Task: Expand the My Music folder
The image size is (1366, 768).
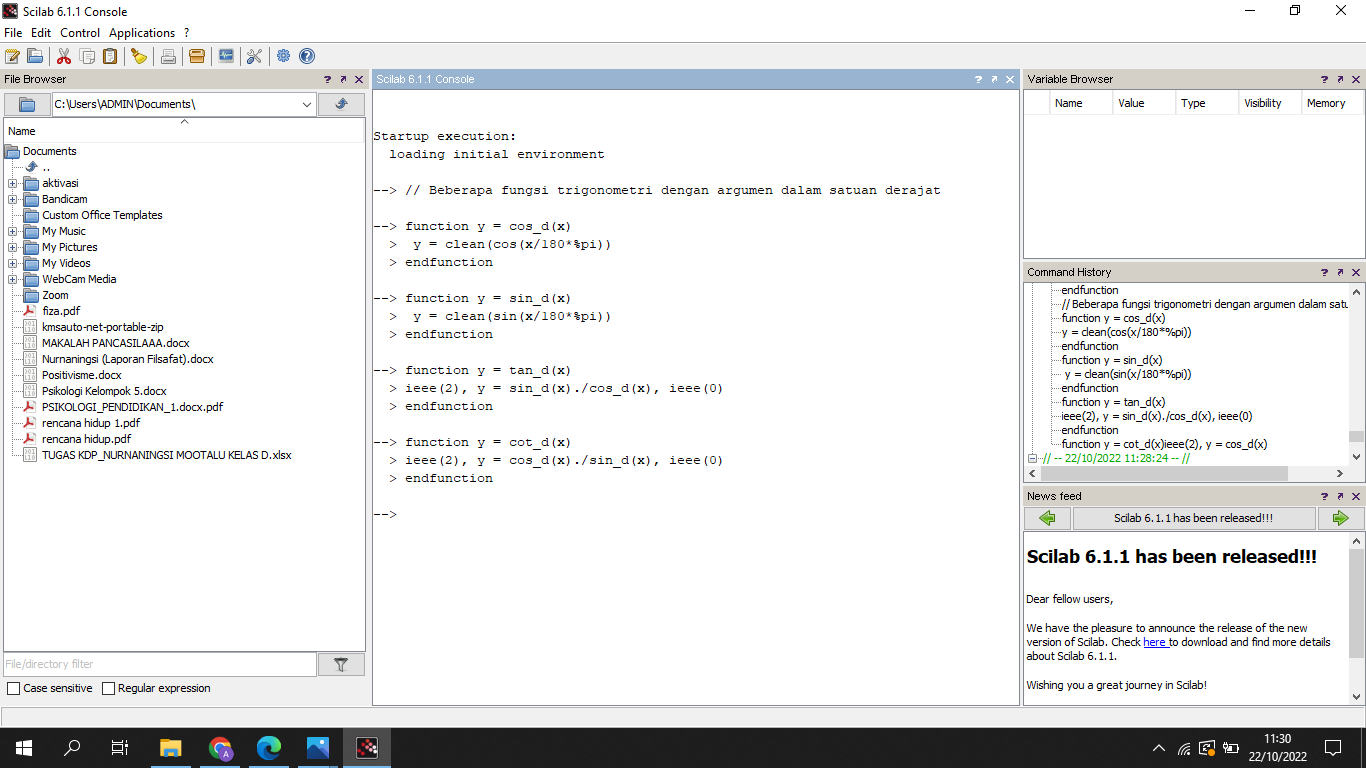Action: (x=13, y=232)
